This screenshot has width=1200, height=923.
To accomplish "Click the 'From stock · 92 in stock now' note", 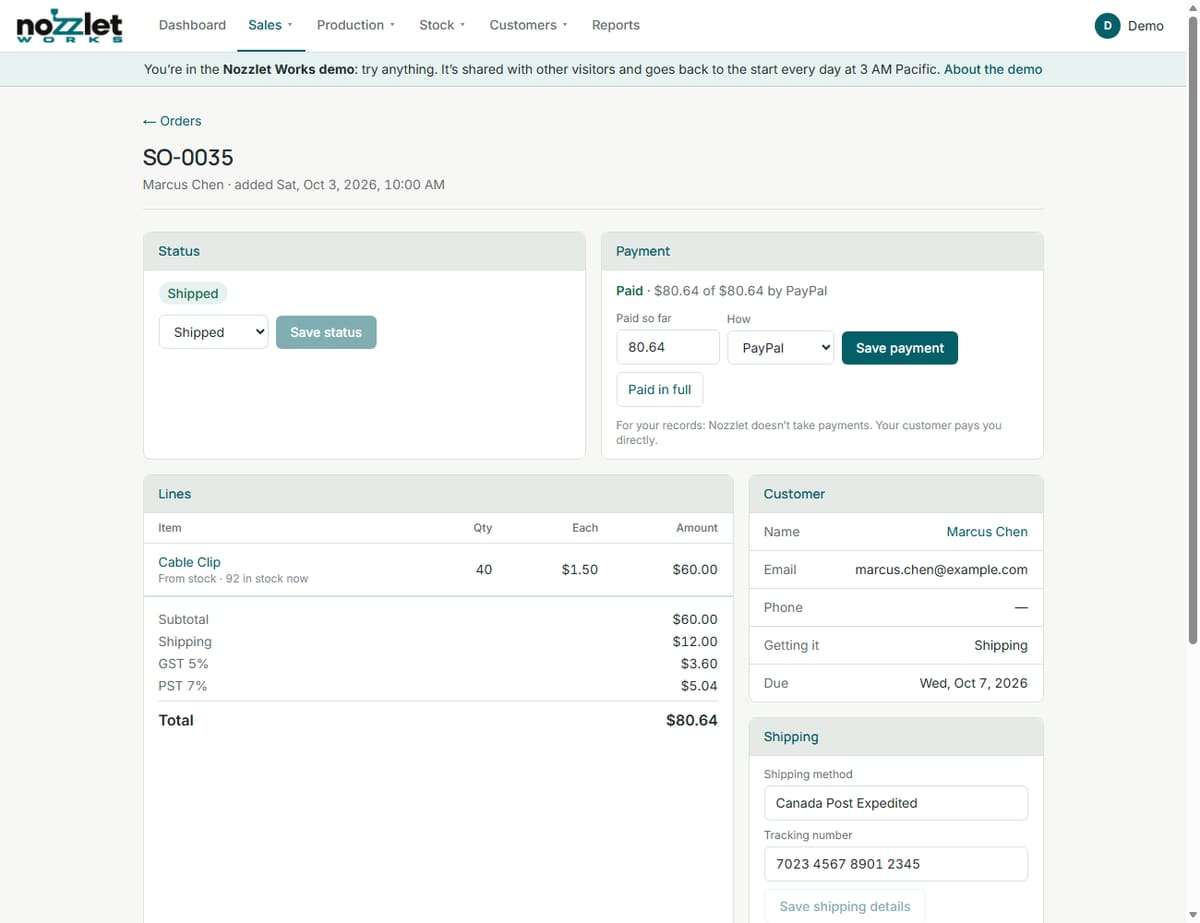I will (x=233, y=579).
